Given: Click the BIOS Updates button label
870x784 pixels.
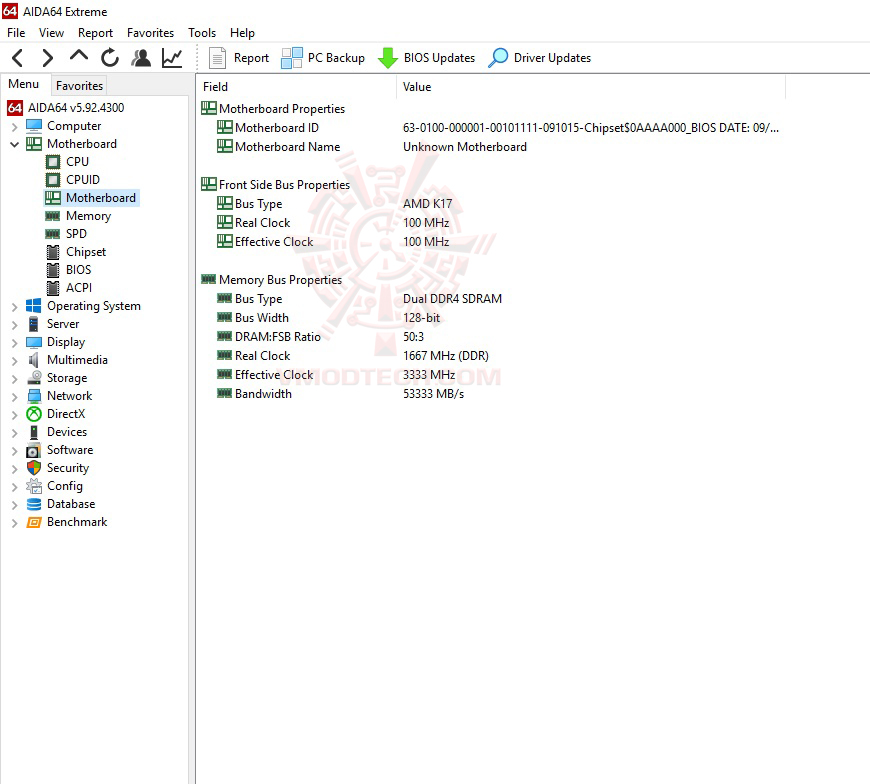Looking at the screenshot, I should click(x=439, y=58).
